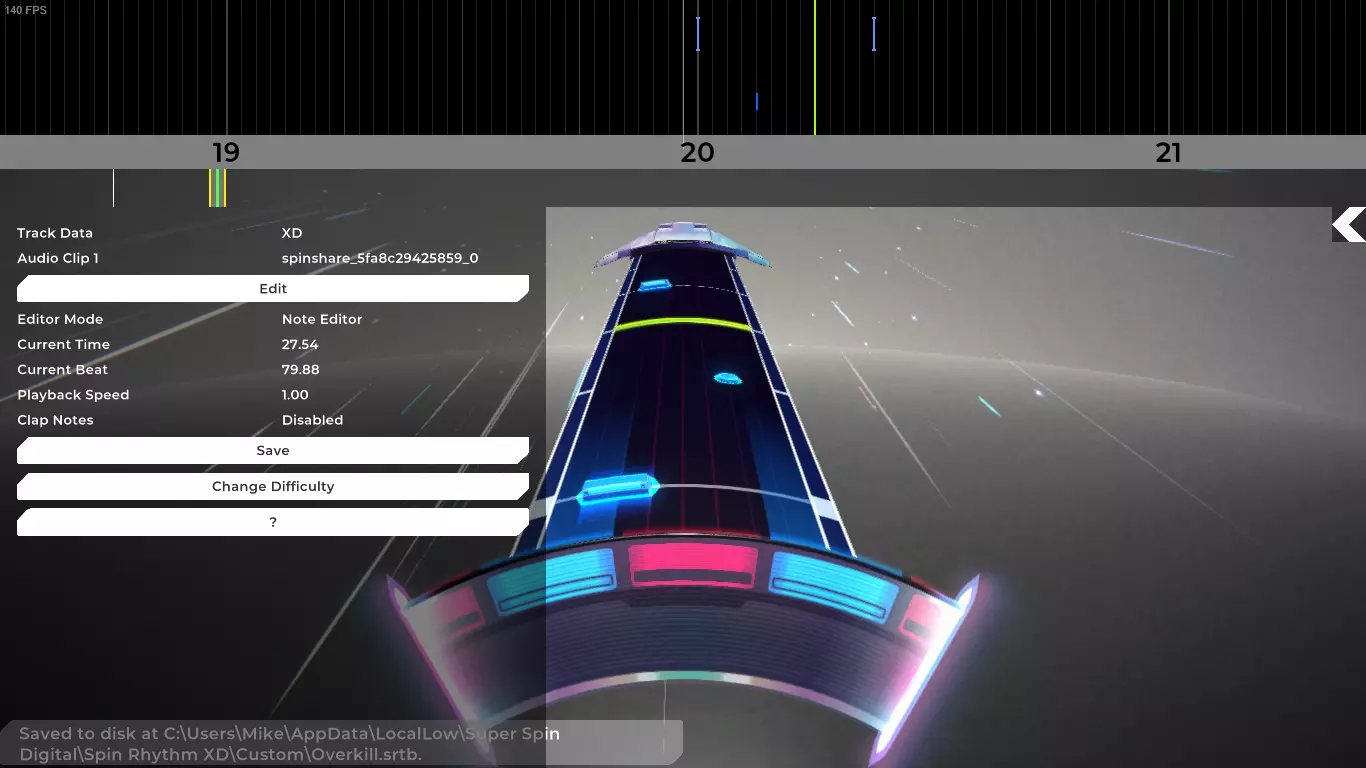Click the white marker line in the overview strip
Image resolution: width=1366 pixels, height=768 pixels.
click(113, 188)
